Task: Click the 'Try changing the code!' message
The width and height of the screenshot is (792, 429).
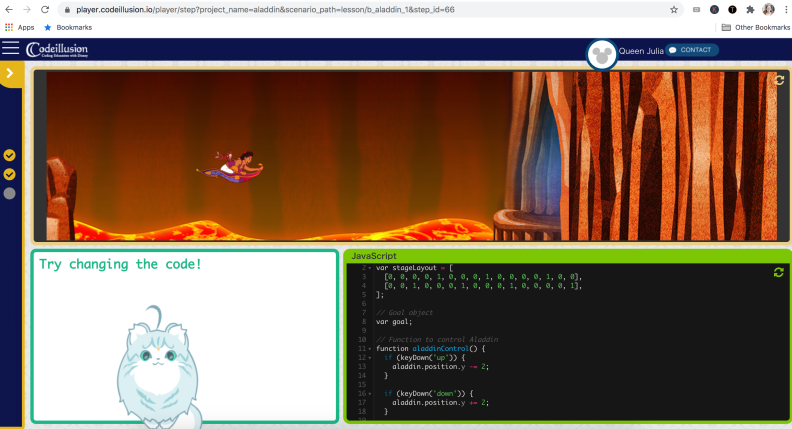Action: point(120,264)
